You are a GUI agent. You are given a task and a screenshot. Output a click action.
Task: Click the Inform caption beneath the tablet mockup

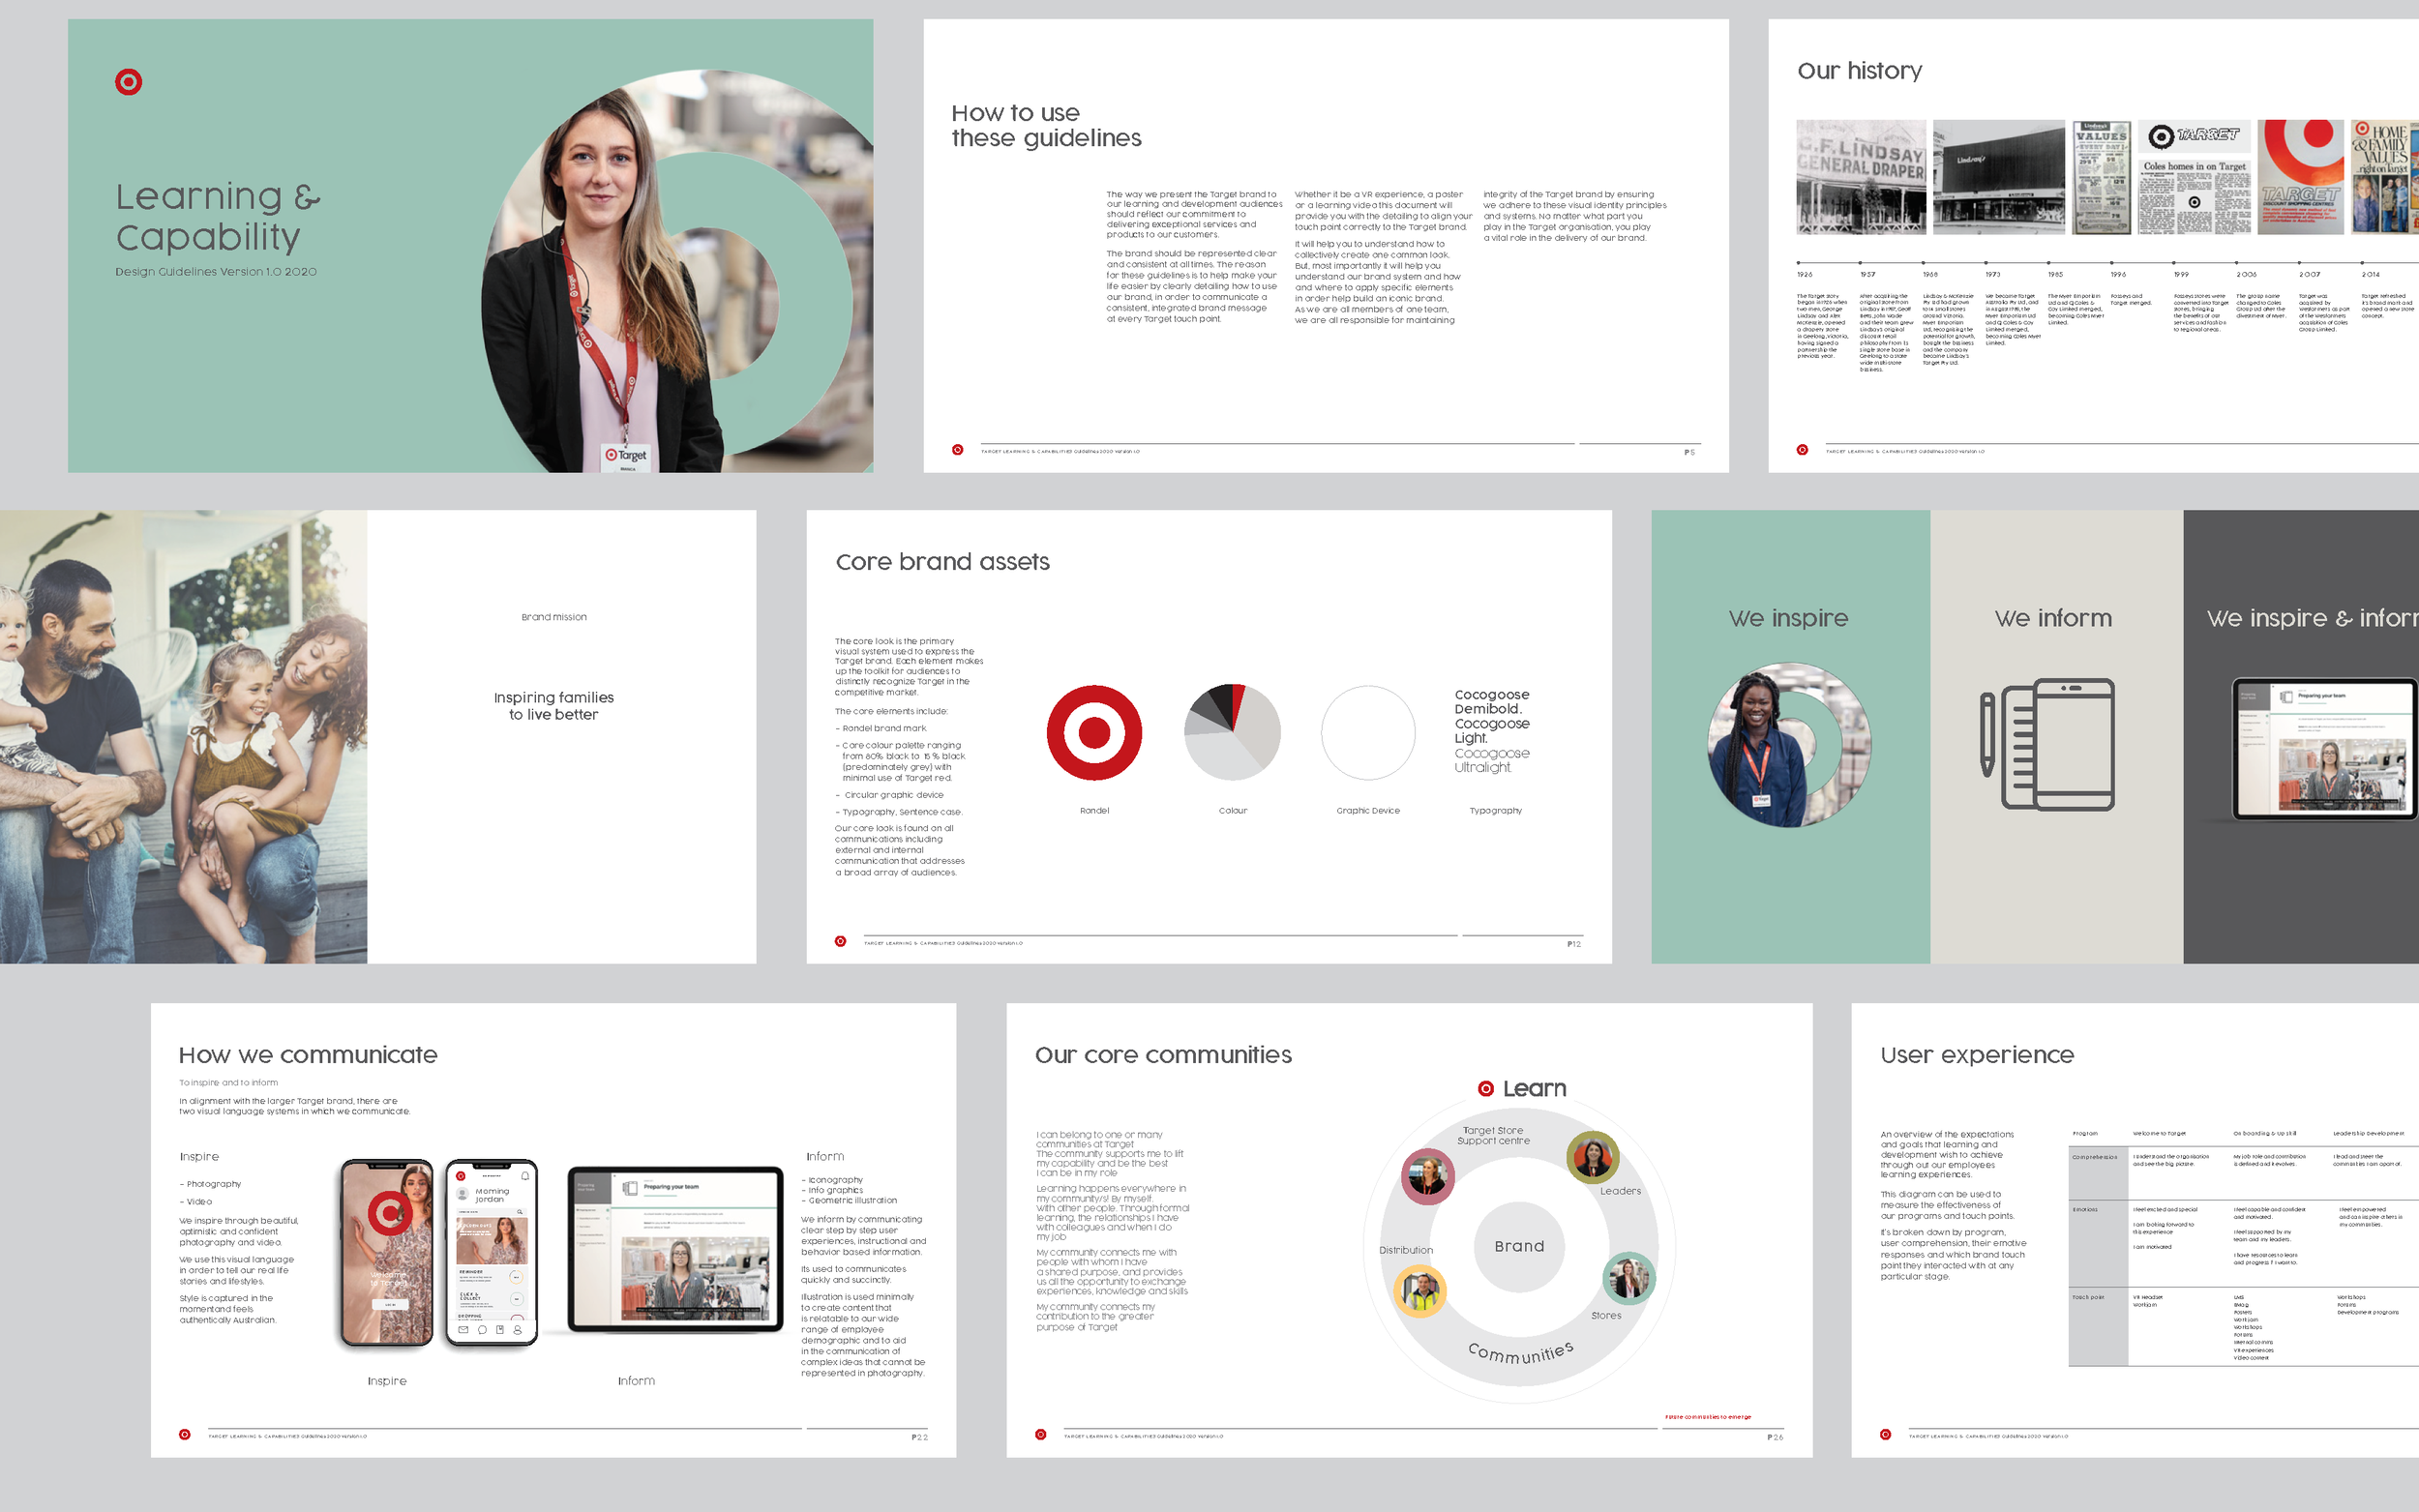tap(636, 1381)
